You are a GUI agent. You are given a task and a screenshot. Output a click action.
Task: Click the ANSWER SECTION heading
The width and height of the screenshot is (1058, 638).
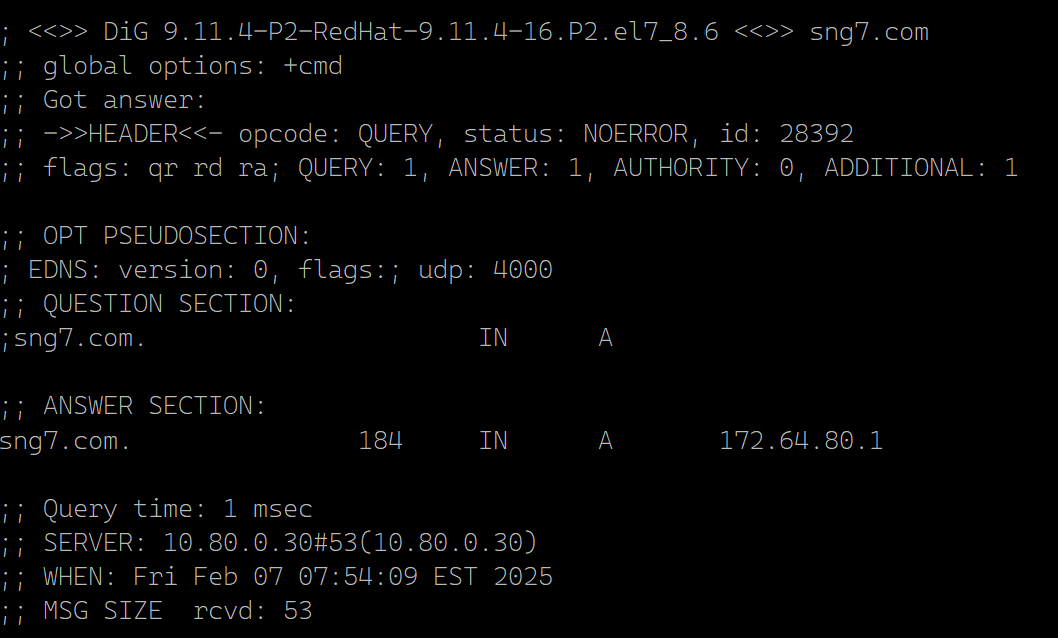155,406
